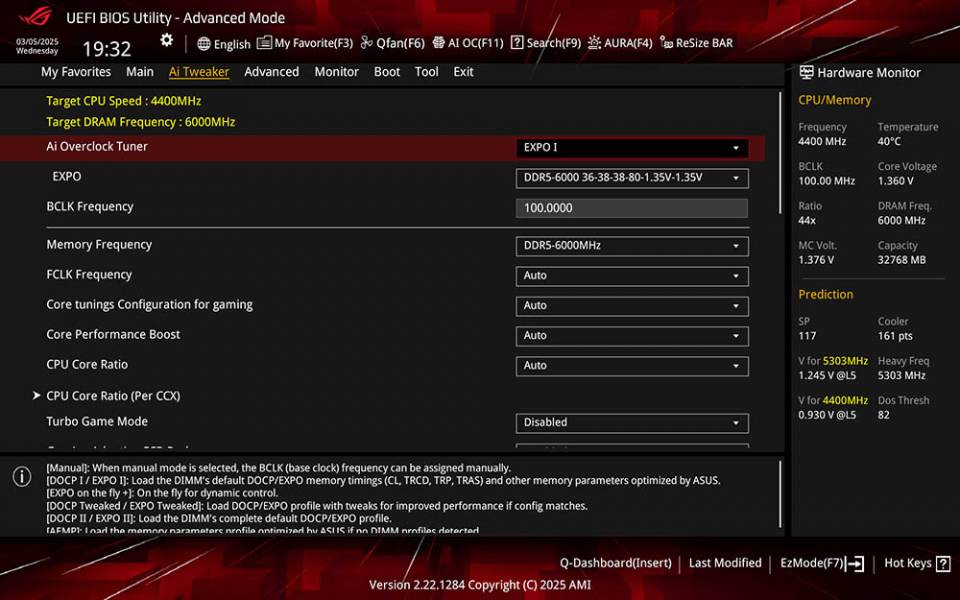
Task: Click the Search question mark icon
Action: point(517,42)
